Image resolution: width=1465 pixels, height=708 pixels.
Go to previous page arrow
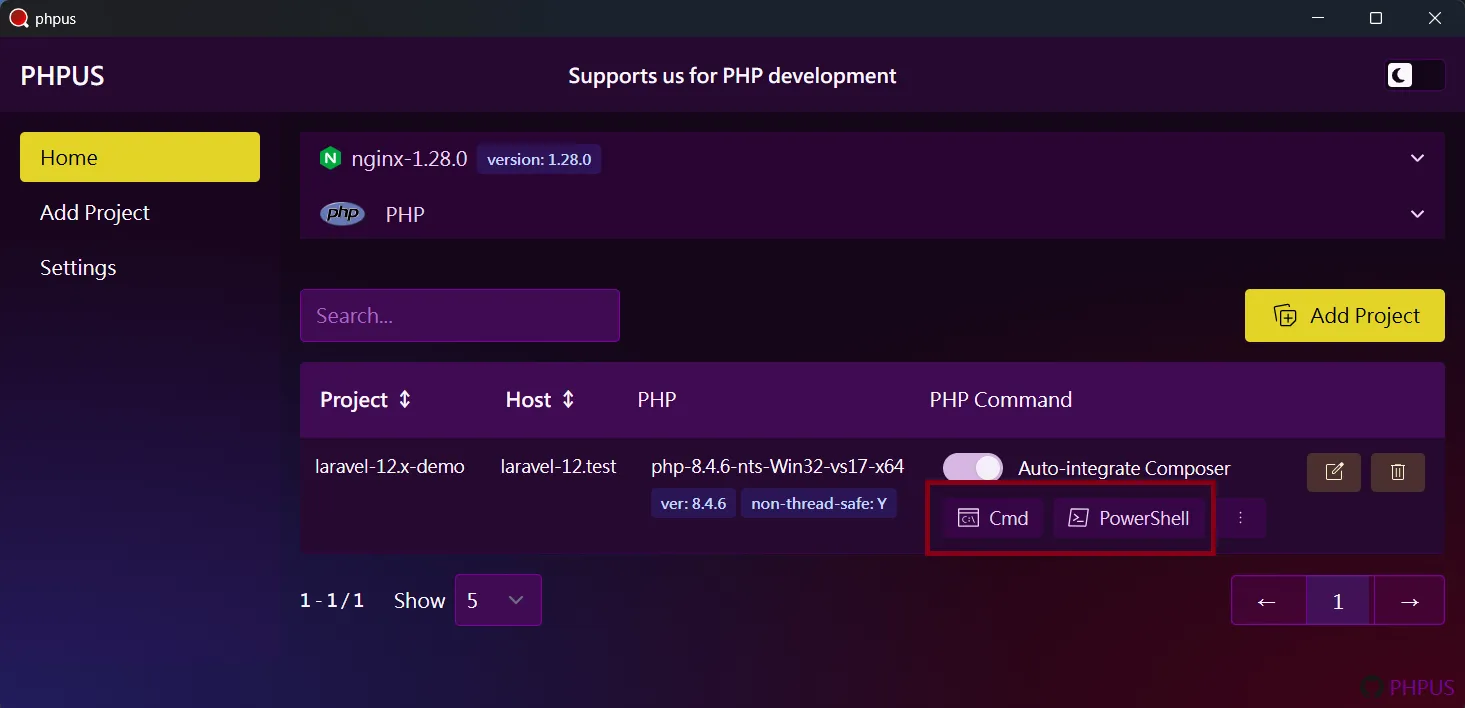point(1268,601)
